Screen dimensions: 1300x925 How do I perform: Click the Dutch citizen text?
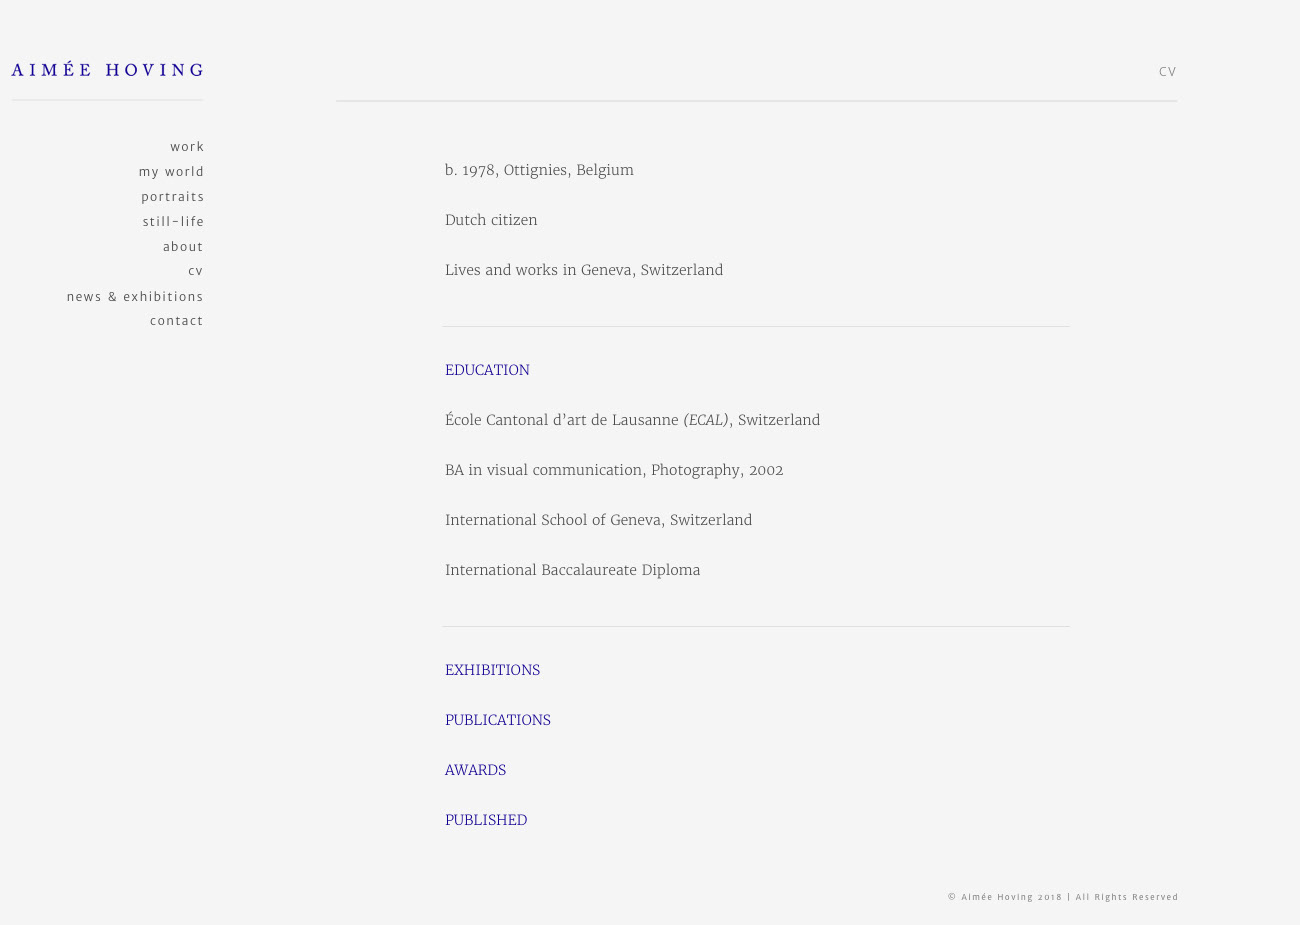(x=491, y=220)
